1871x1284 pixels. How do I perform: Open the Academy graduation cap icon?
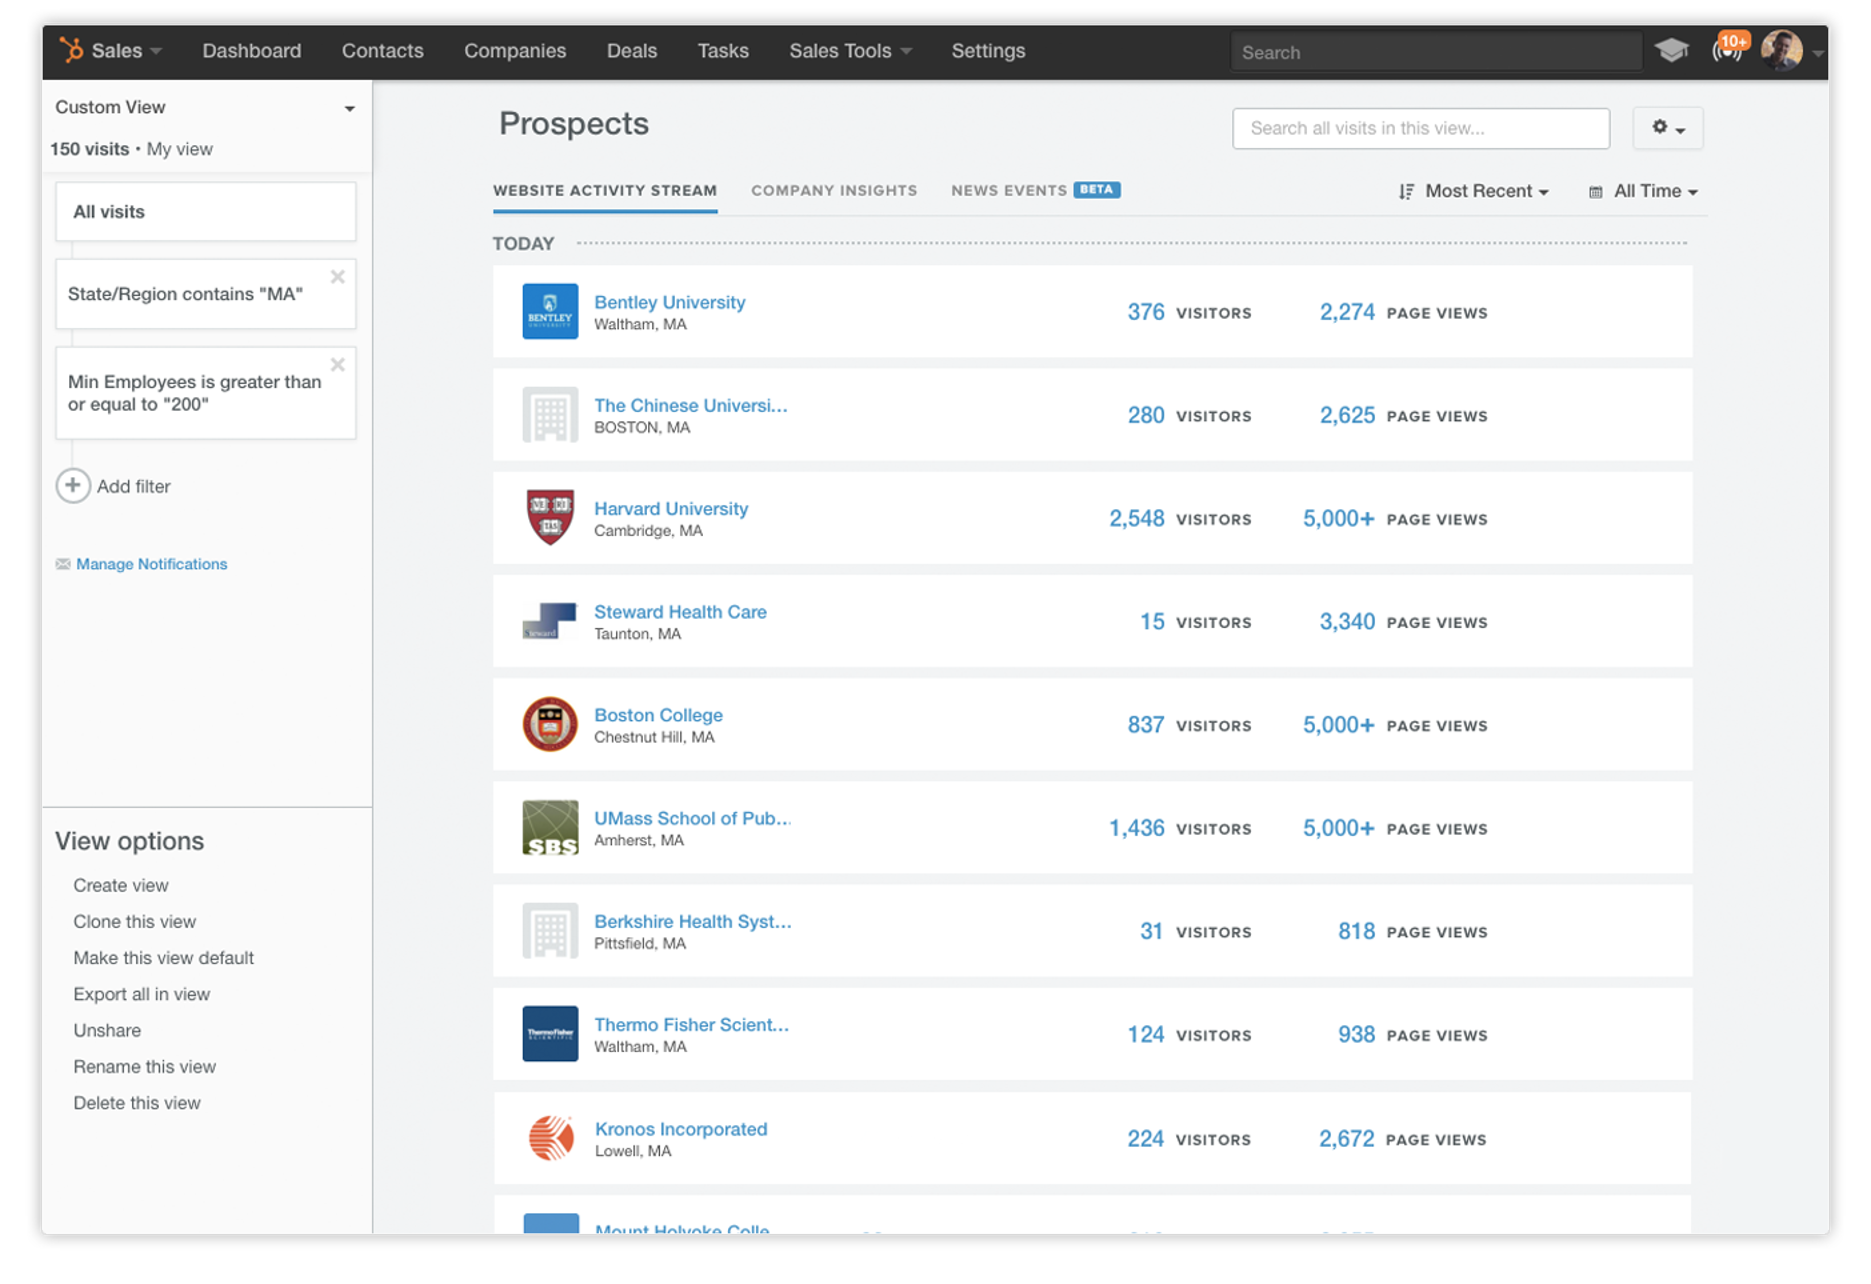(x=1671, y=50)
